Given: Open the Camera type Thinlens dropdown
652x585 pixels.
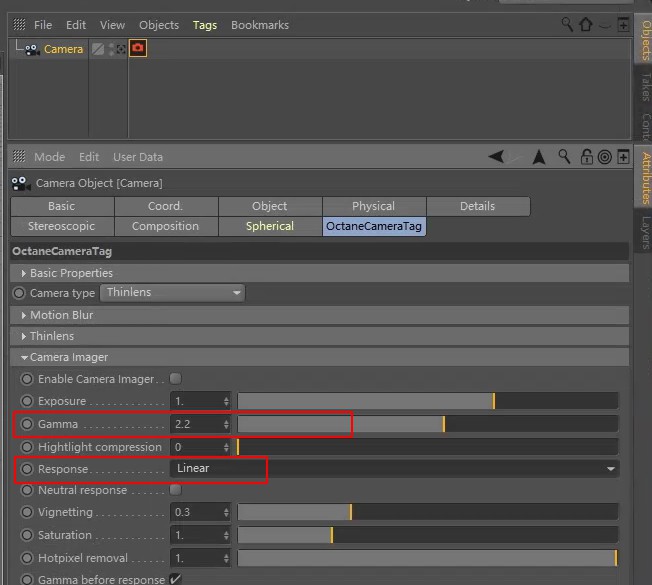Looking at the screenshot, I should (173, 293).
